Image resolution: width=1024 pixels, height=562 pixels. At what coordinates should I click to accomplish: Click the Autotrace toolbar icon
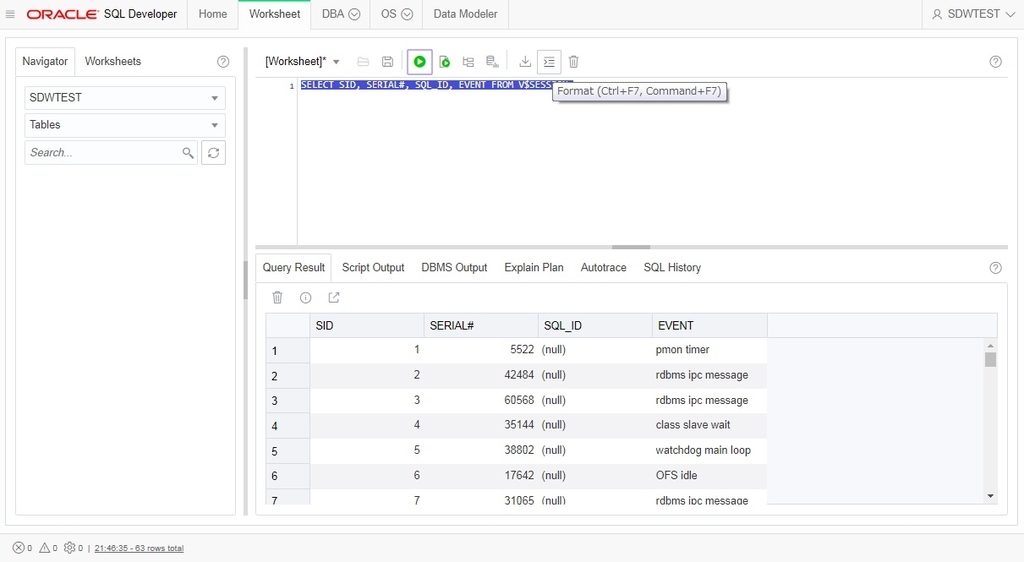[492, 62]
